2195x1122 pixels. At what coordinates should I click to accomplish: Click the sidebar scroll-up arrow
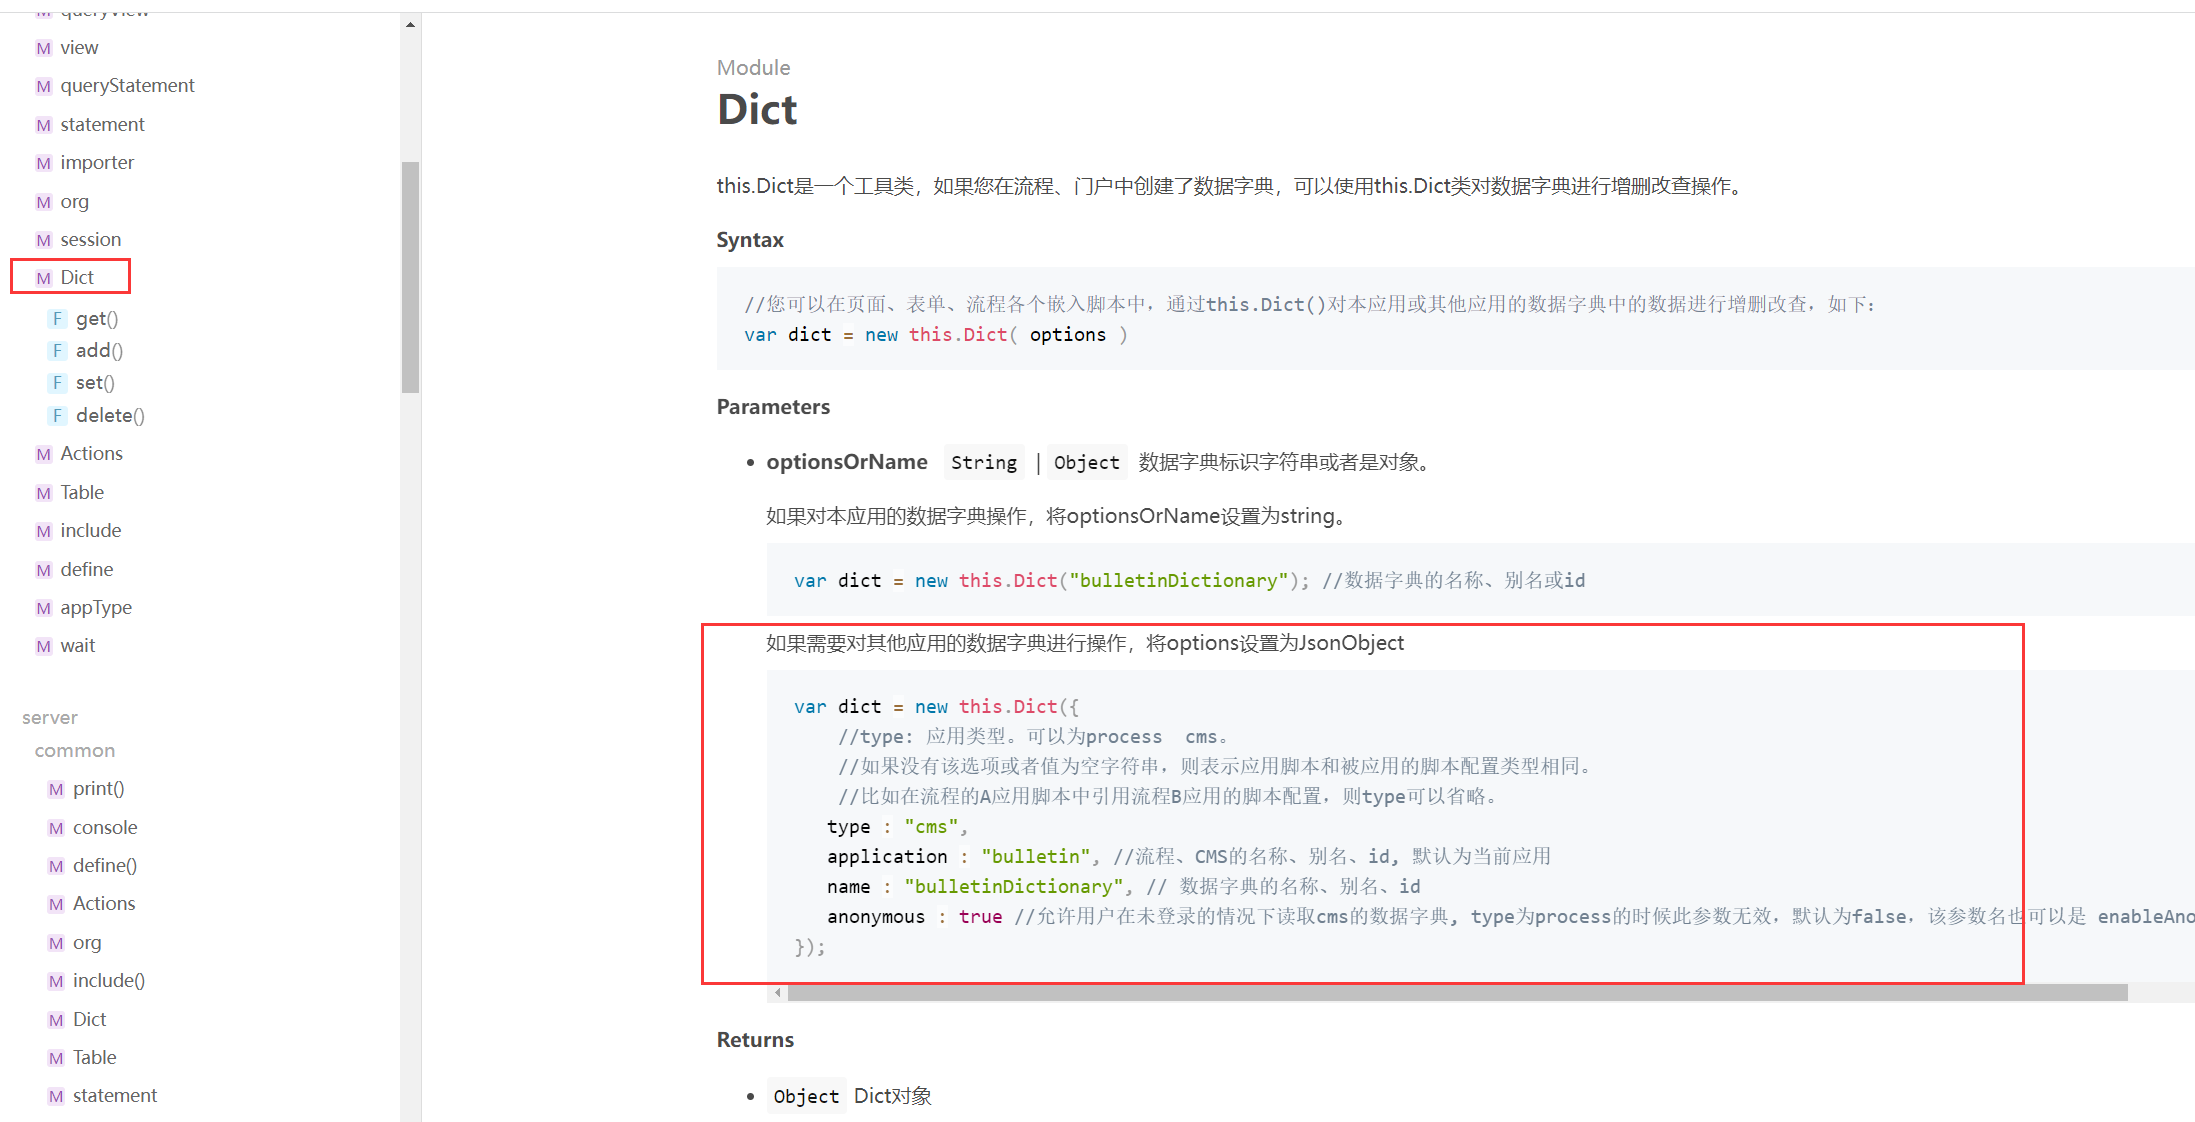click(410, 24)
